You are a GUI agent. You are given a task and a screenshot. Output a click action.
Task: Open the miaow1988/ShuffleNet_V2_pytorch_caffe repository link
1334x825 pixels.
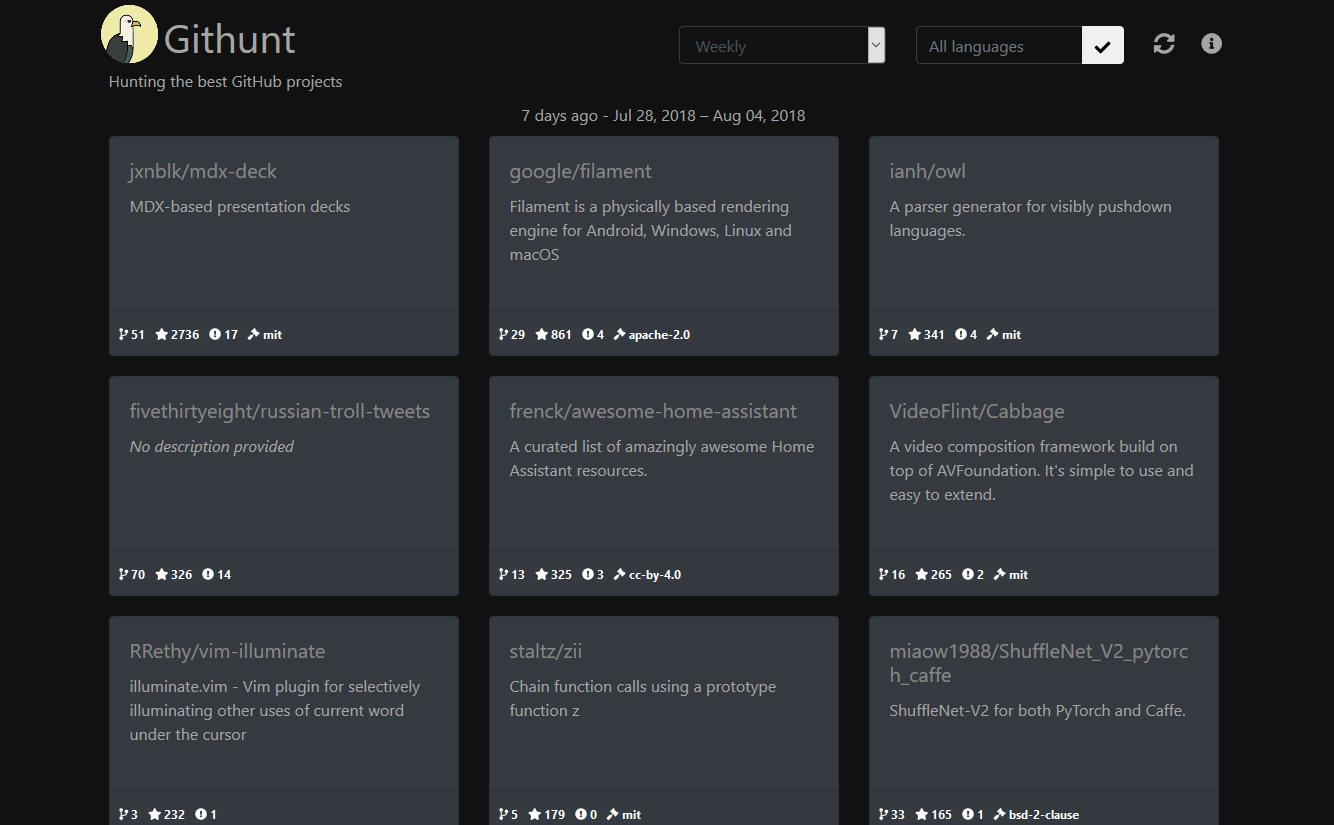(x=1039, y=664)
